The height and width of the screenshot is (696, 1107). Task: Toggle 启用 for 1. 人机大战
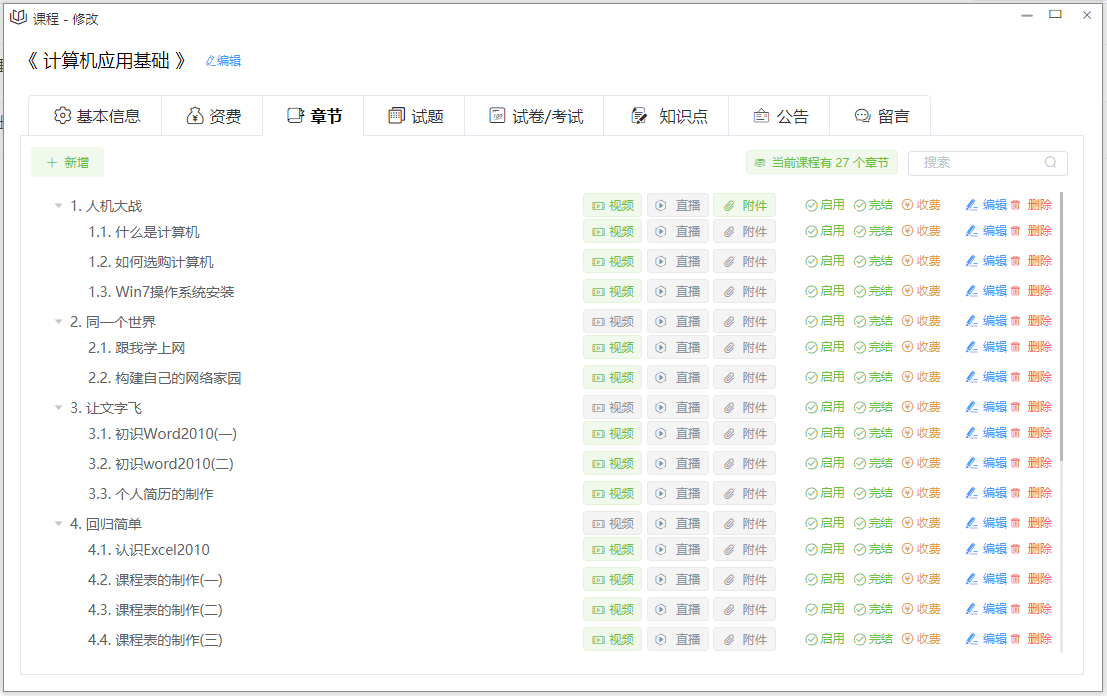click(x=825, y=205)
